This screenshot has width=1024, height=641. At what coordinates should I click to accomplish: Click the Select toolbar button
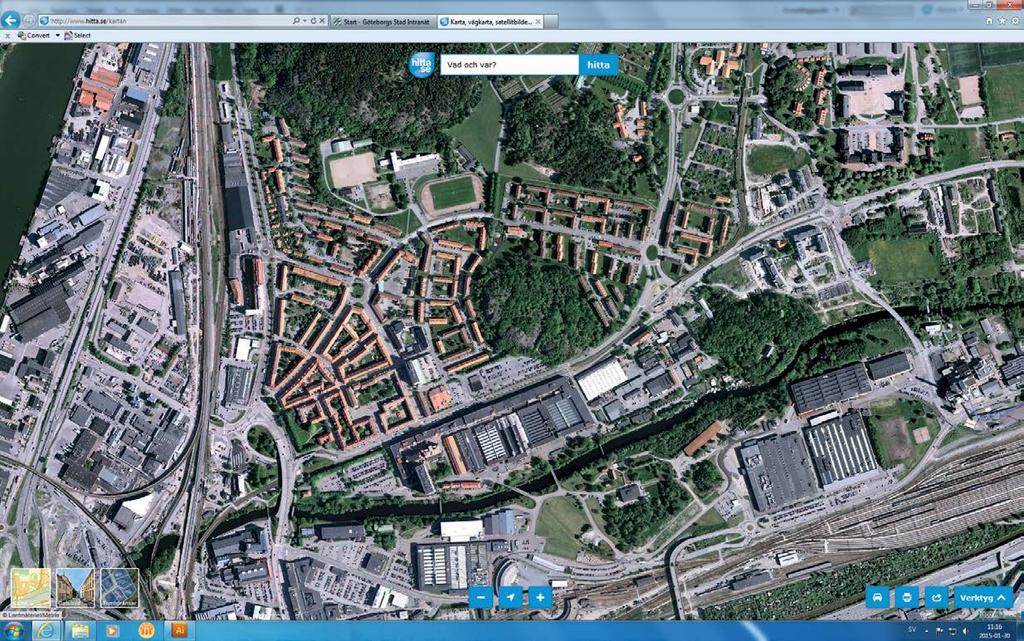pos(78,35)
